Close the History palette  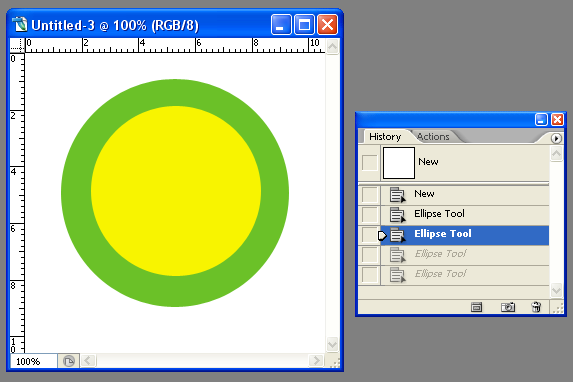(x=557, y=120)
